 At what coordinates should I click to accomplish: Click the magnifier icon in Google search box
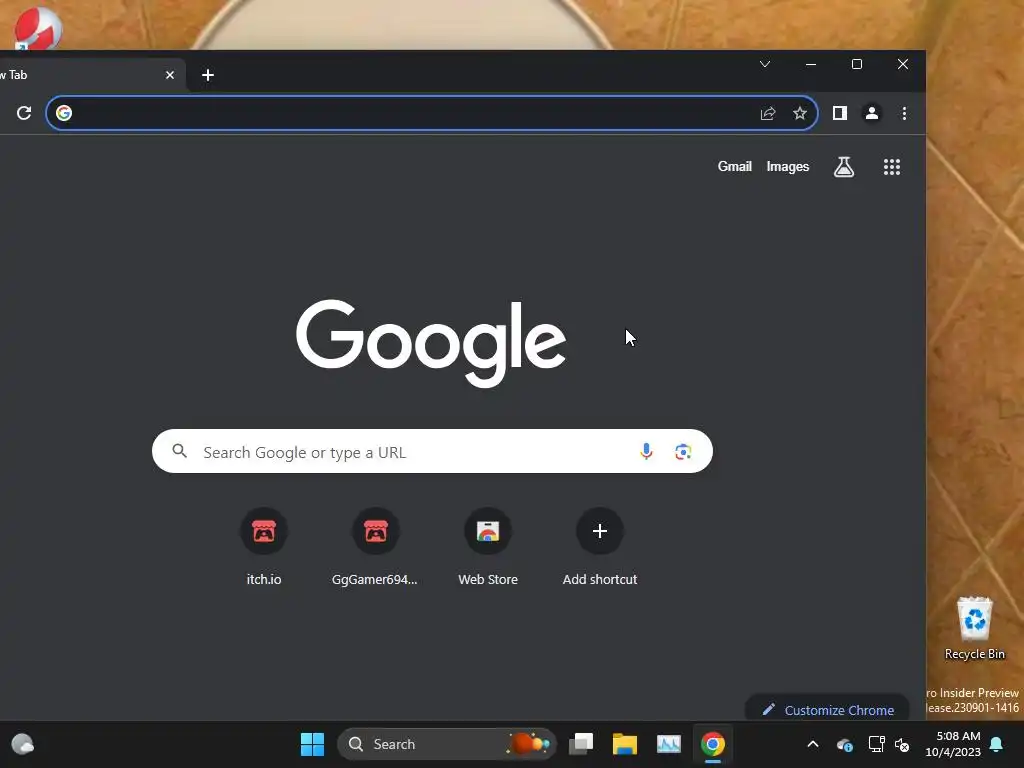click(x=180, y=451)
